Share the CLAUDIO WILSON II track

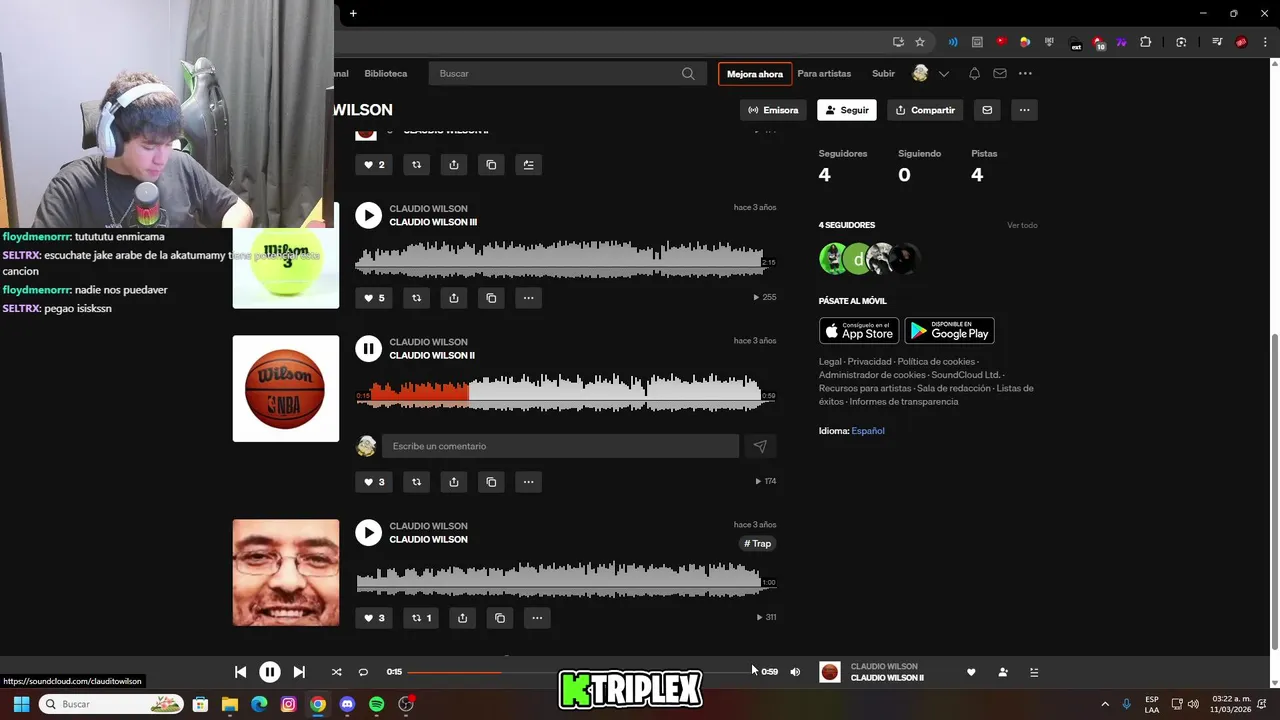pos(454,481)
